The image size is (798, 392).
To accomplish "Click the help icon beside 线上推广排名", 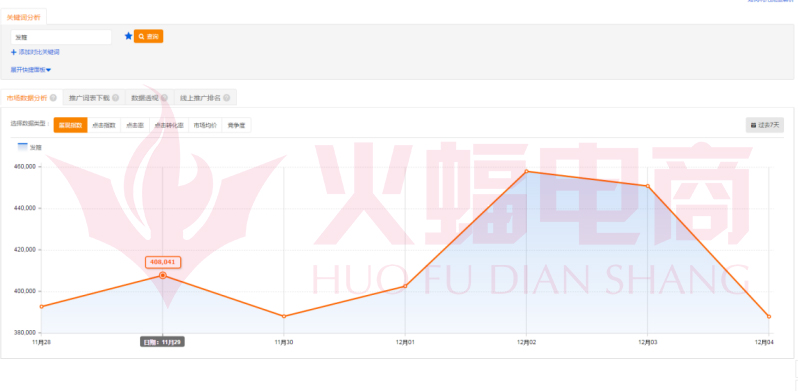I will [x=226, y=98].
